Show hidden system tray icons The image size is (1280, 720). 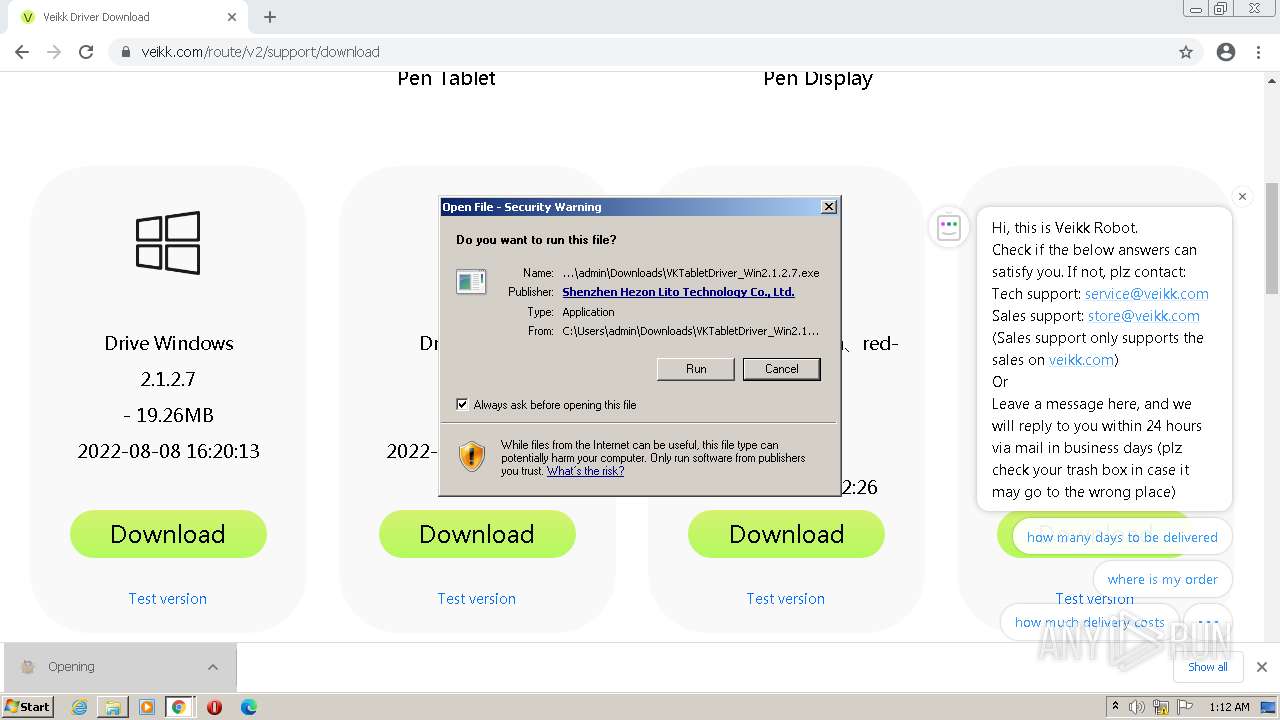pos(1115,707)
